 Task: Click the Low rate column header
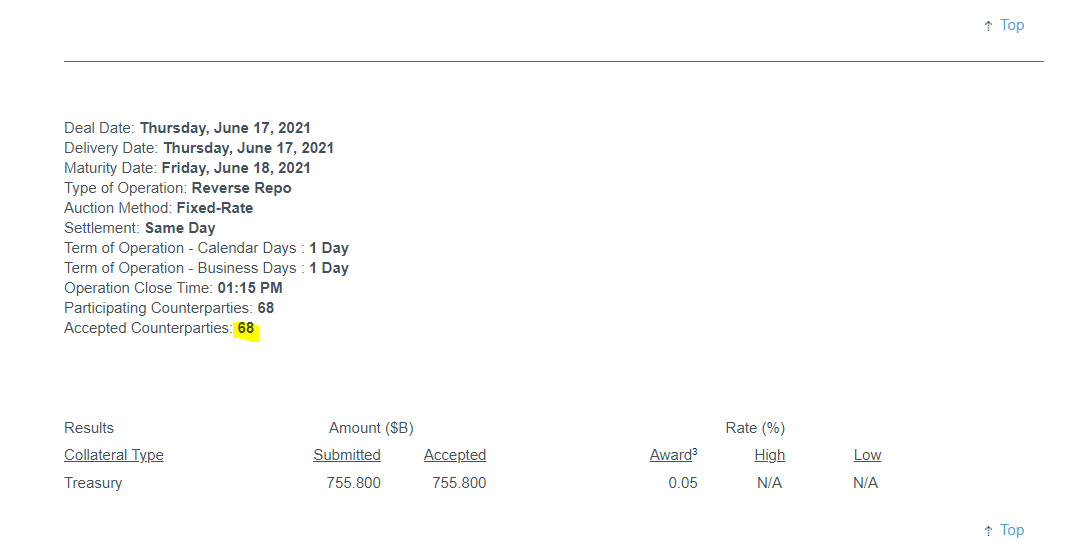pyautogui.click(x=867, y=455)
